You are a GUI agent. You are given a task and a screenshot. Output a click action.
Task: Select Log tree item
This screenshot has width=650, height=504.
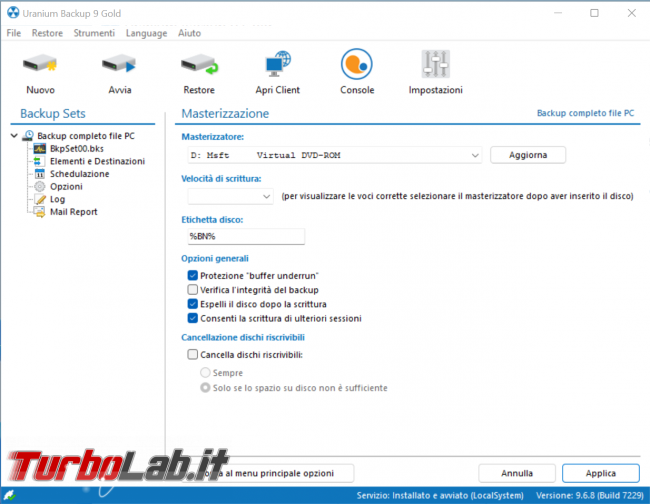[x=58, y=199]
